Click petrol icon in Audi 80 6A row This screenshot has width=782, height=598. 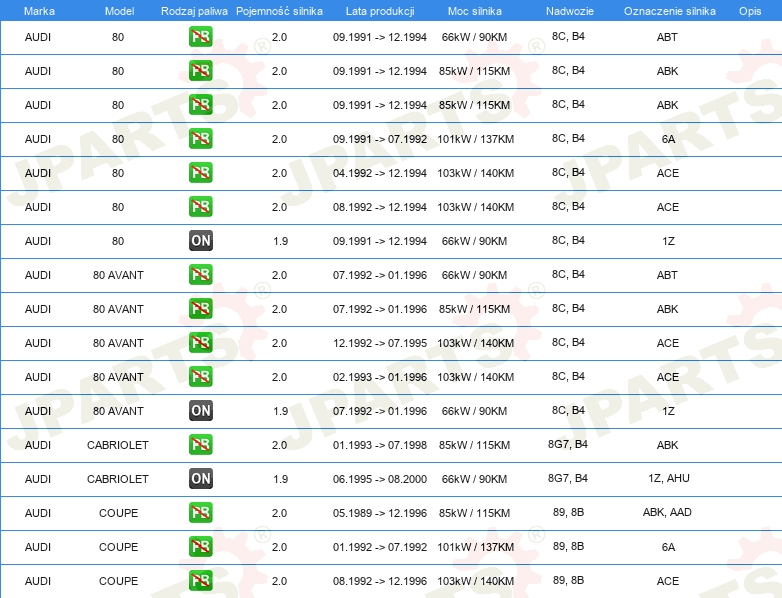200,139
